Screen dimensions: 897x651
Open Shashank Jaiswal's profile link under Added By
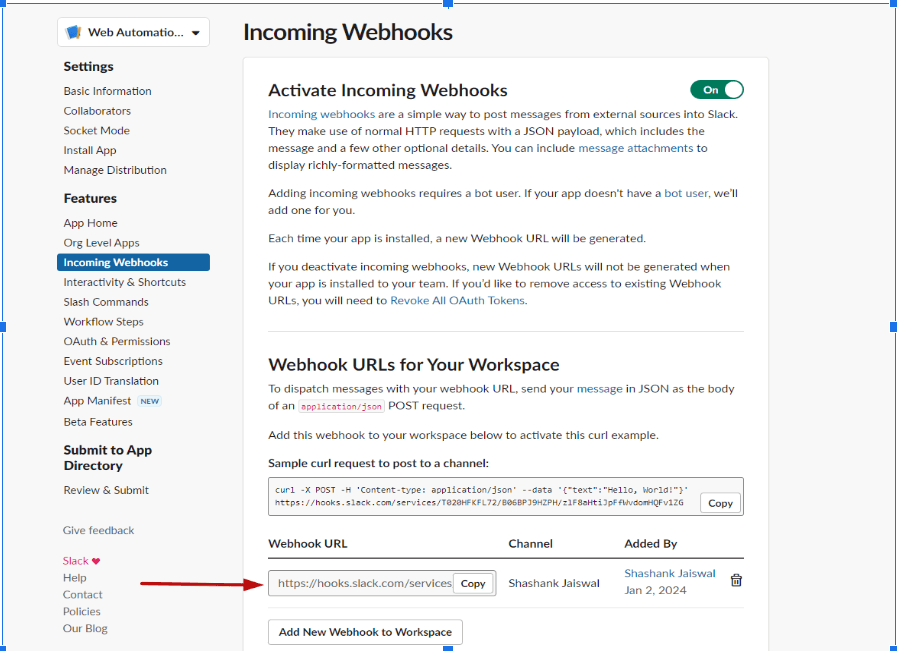pos(669,573)
